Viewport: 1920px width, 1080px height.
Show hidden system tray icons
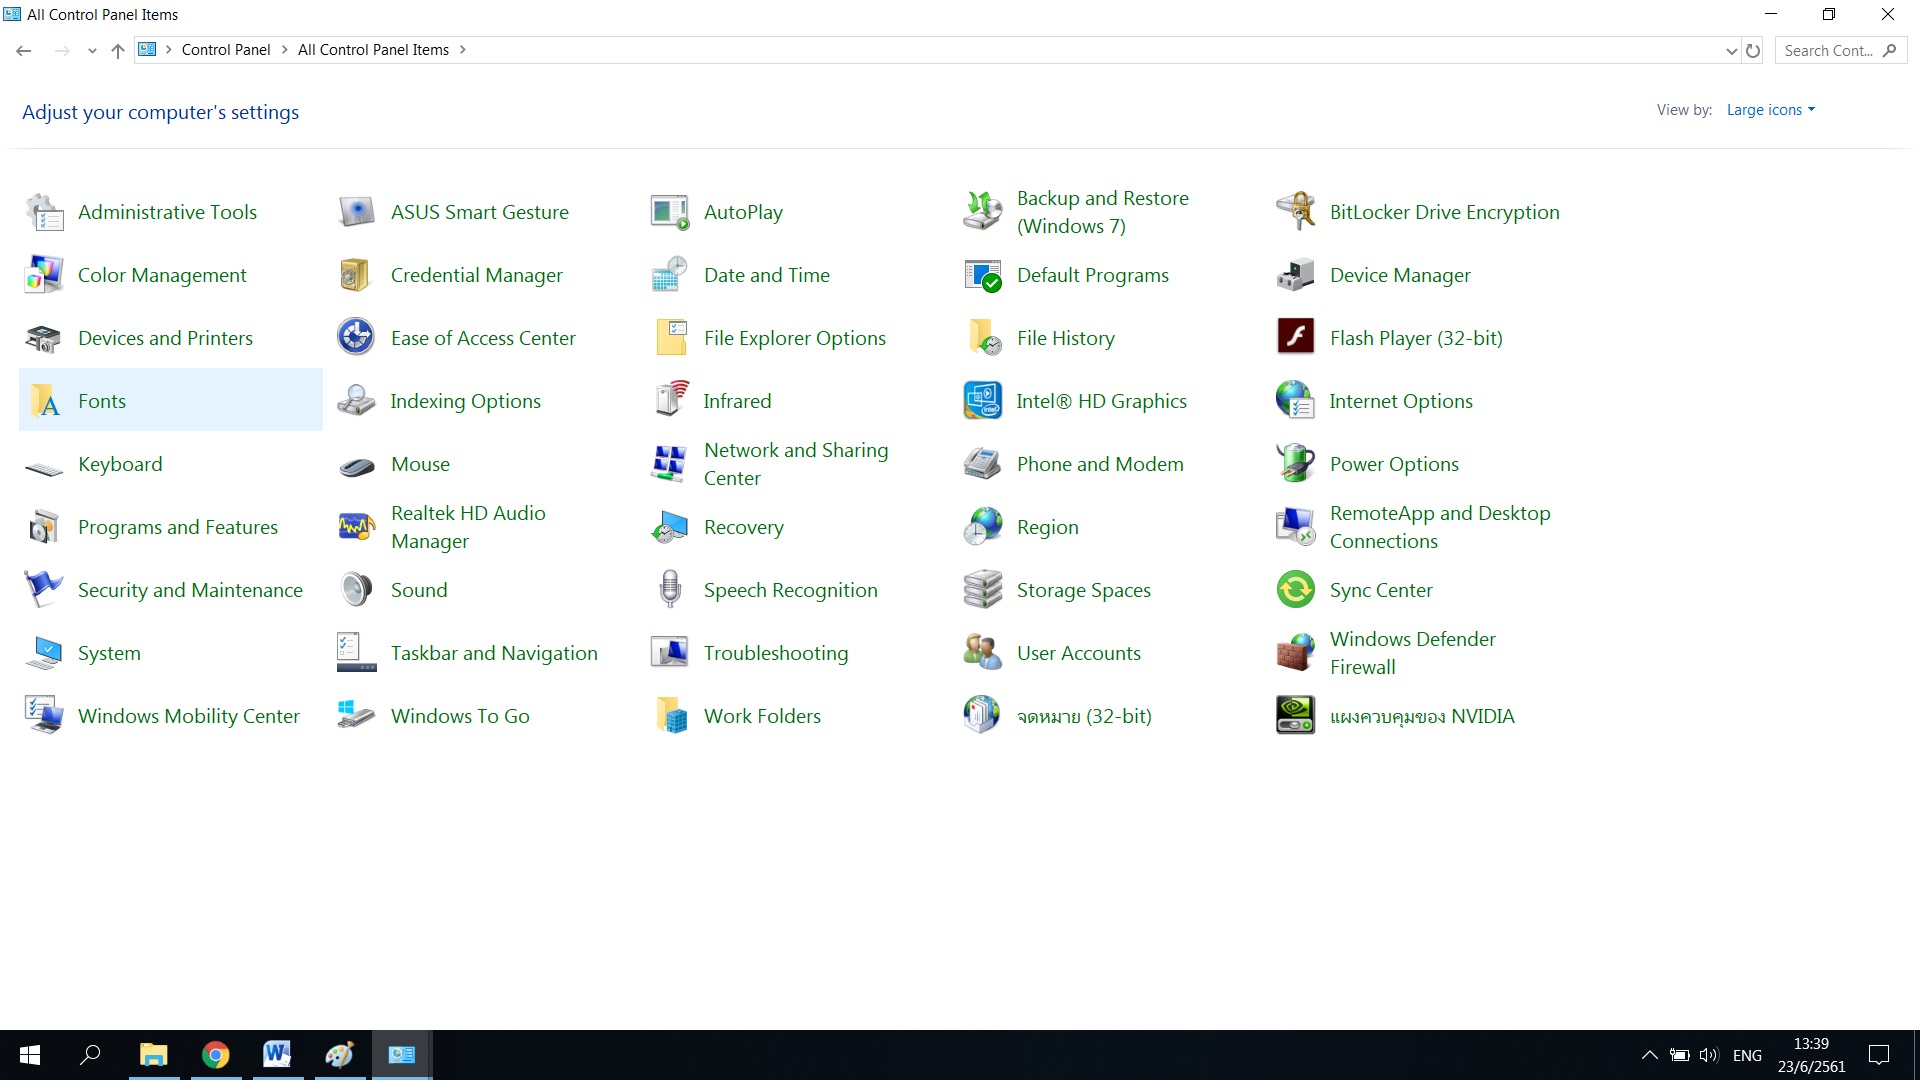coord(1650,1055)
